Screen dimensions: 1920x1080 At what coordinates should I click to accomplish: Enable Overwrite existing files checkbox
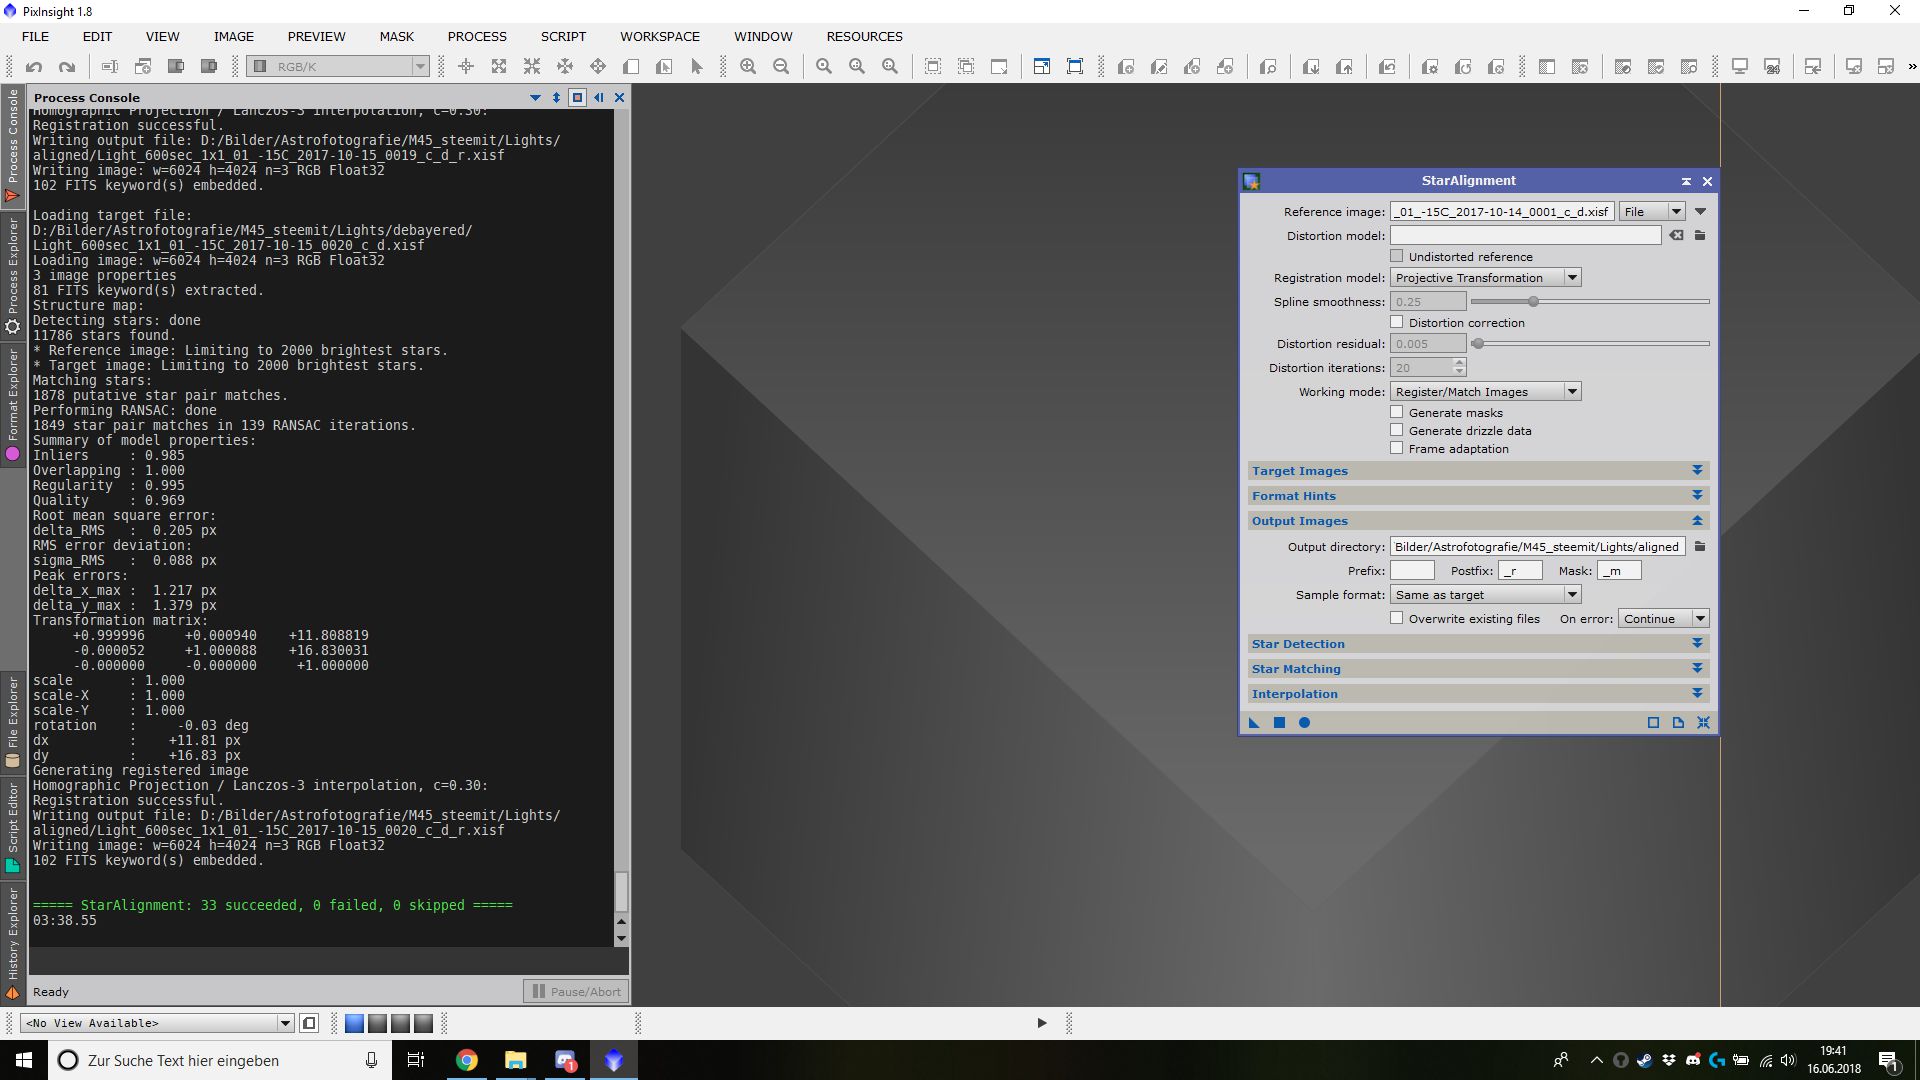[x=1397, y=619]
